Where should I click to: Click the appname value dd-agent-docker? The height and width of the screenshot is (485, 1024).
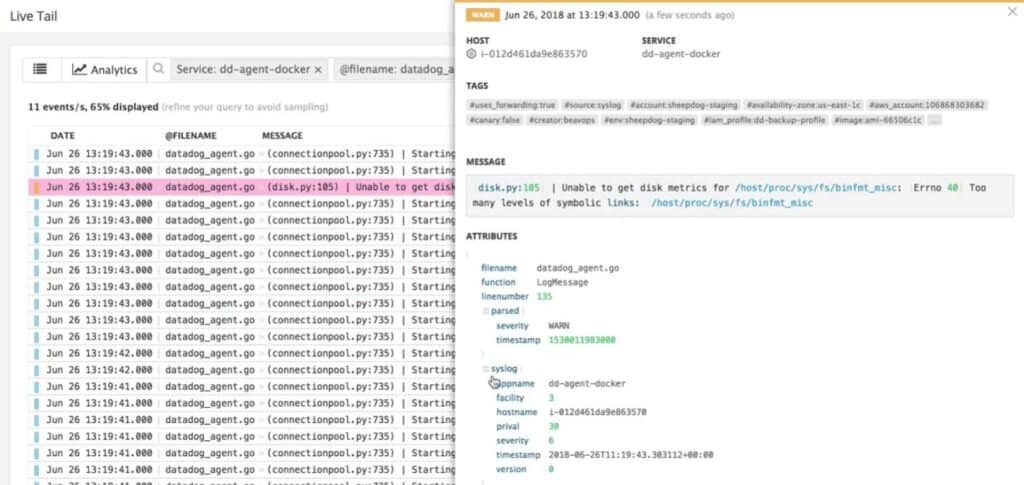click(586, 384)
